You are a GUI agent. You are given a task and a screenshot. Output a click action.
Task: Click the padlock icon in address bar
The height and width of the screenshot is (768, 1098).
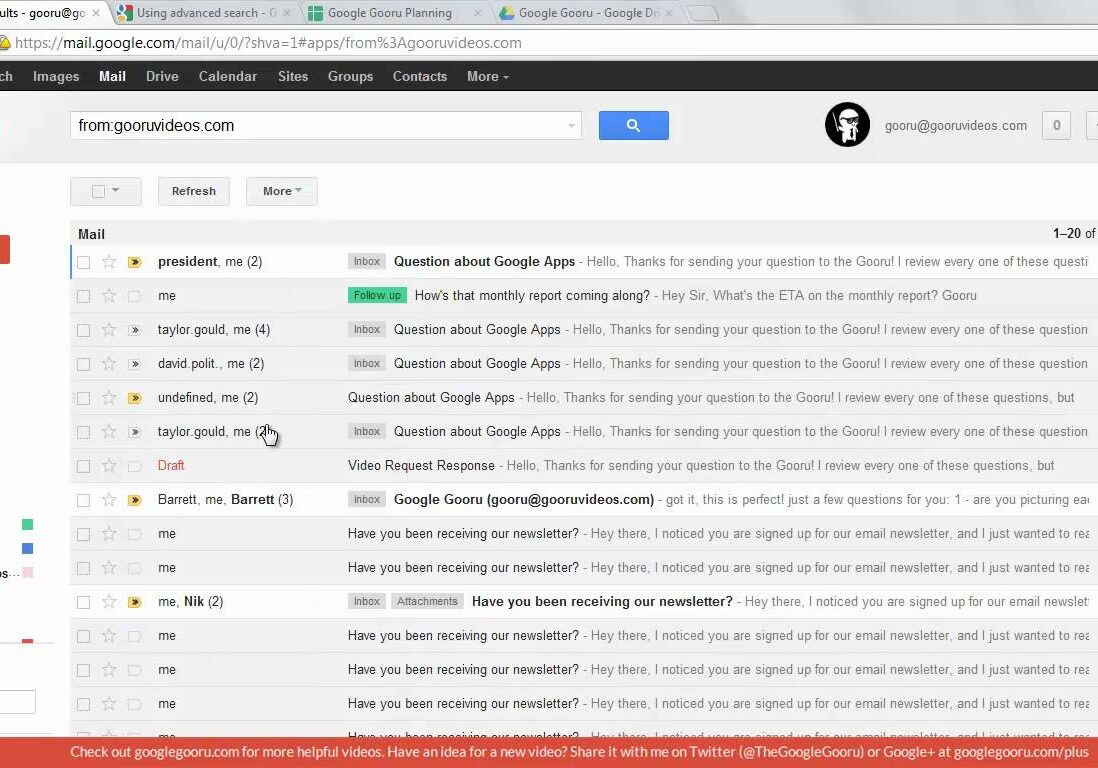[5, 43]
